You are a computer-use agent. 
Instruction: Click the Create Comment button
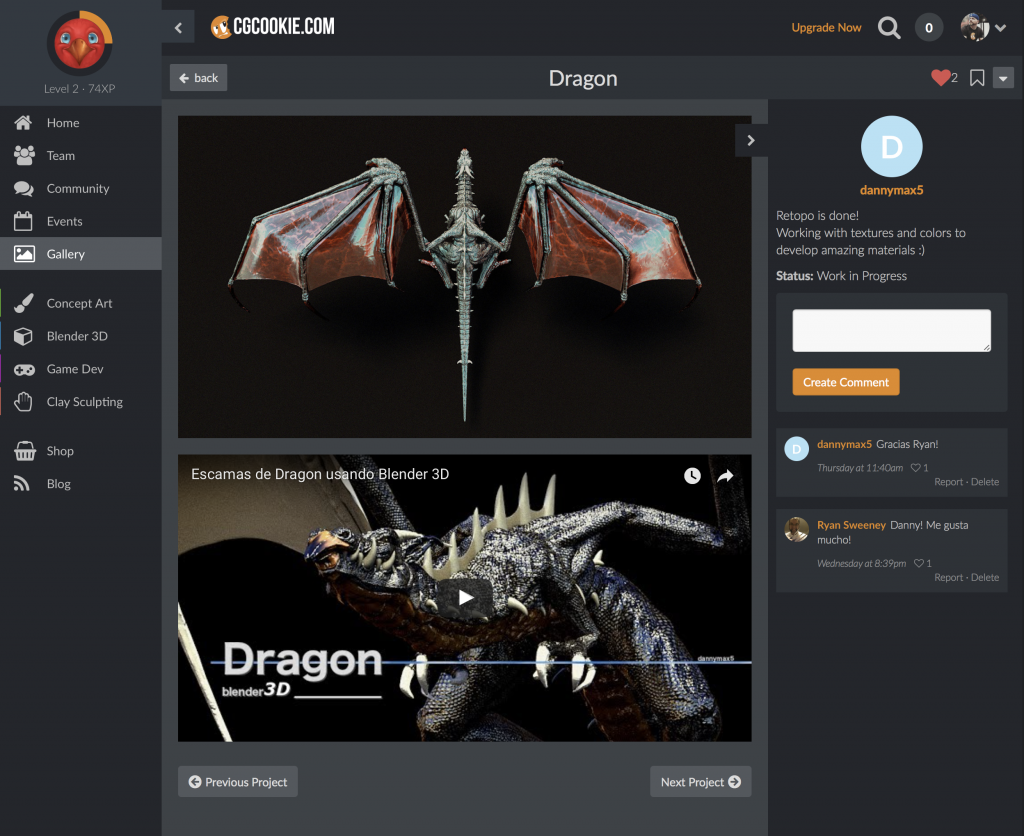click(x=846, y=382)
